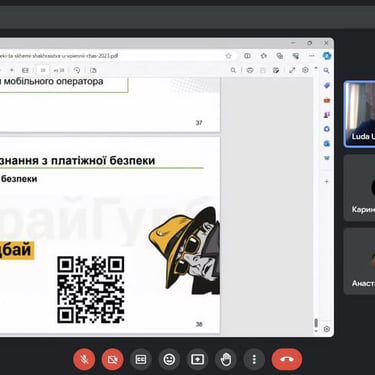
Task: Open Edge sidebar Outlook icon
Action: click(327, 143)
